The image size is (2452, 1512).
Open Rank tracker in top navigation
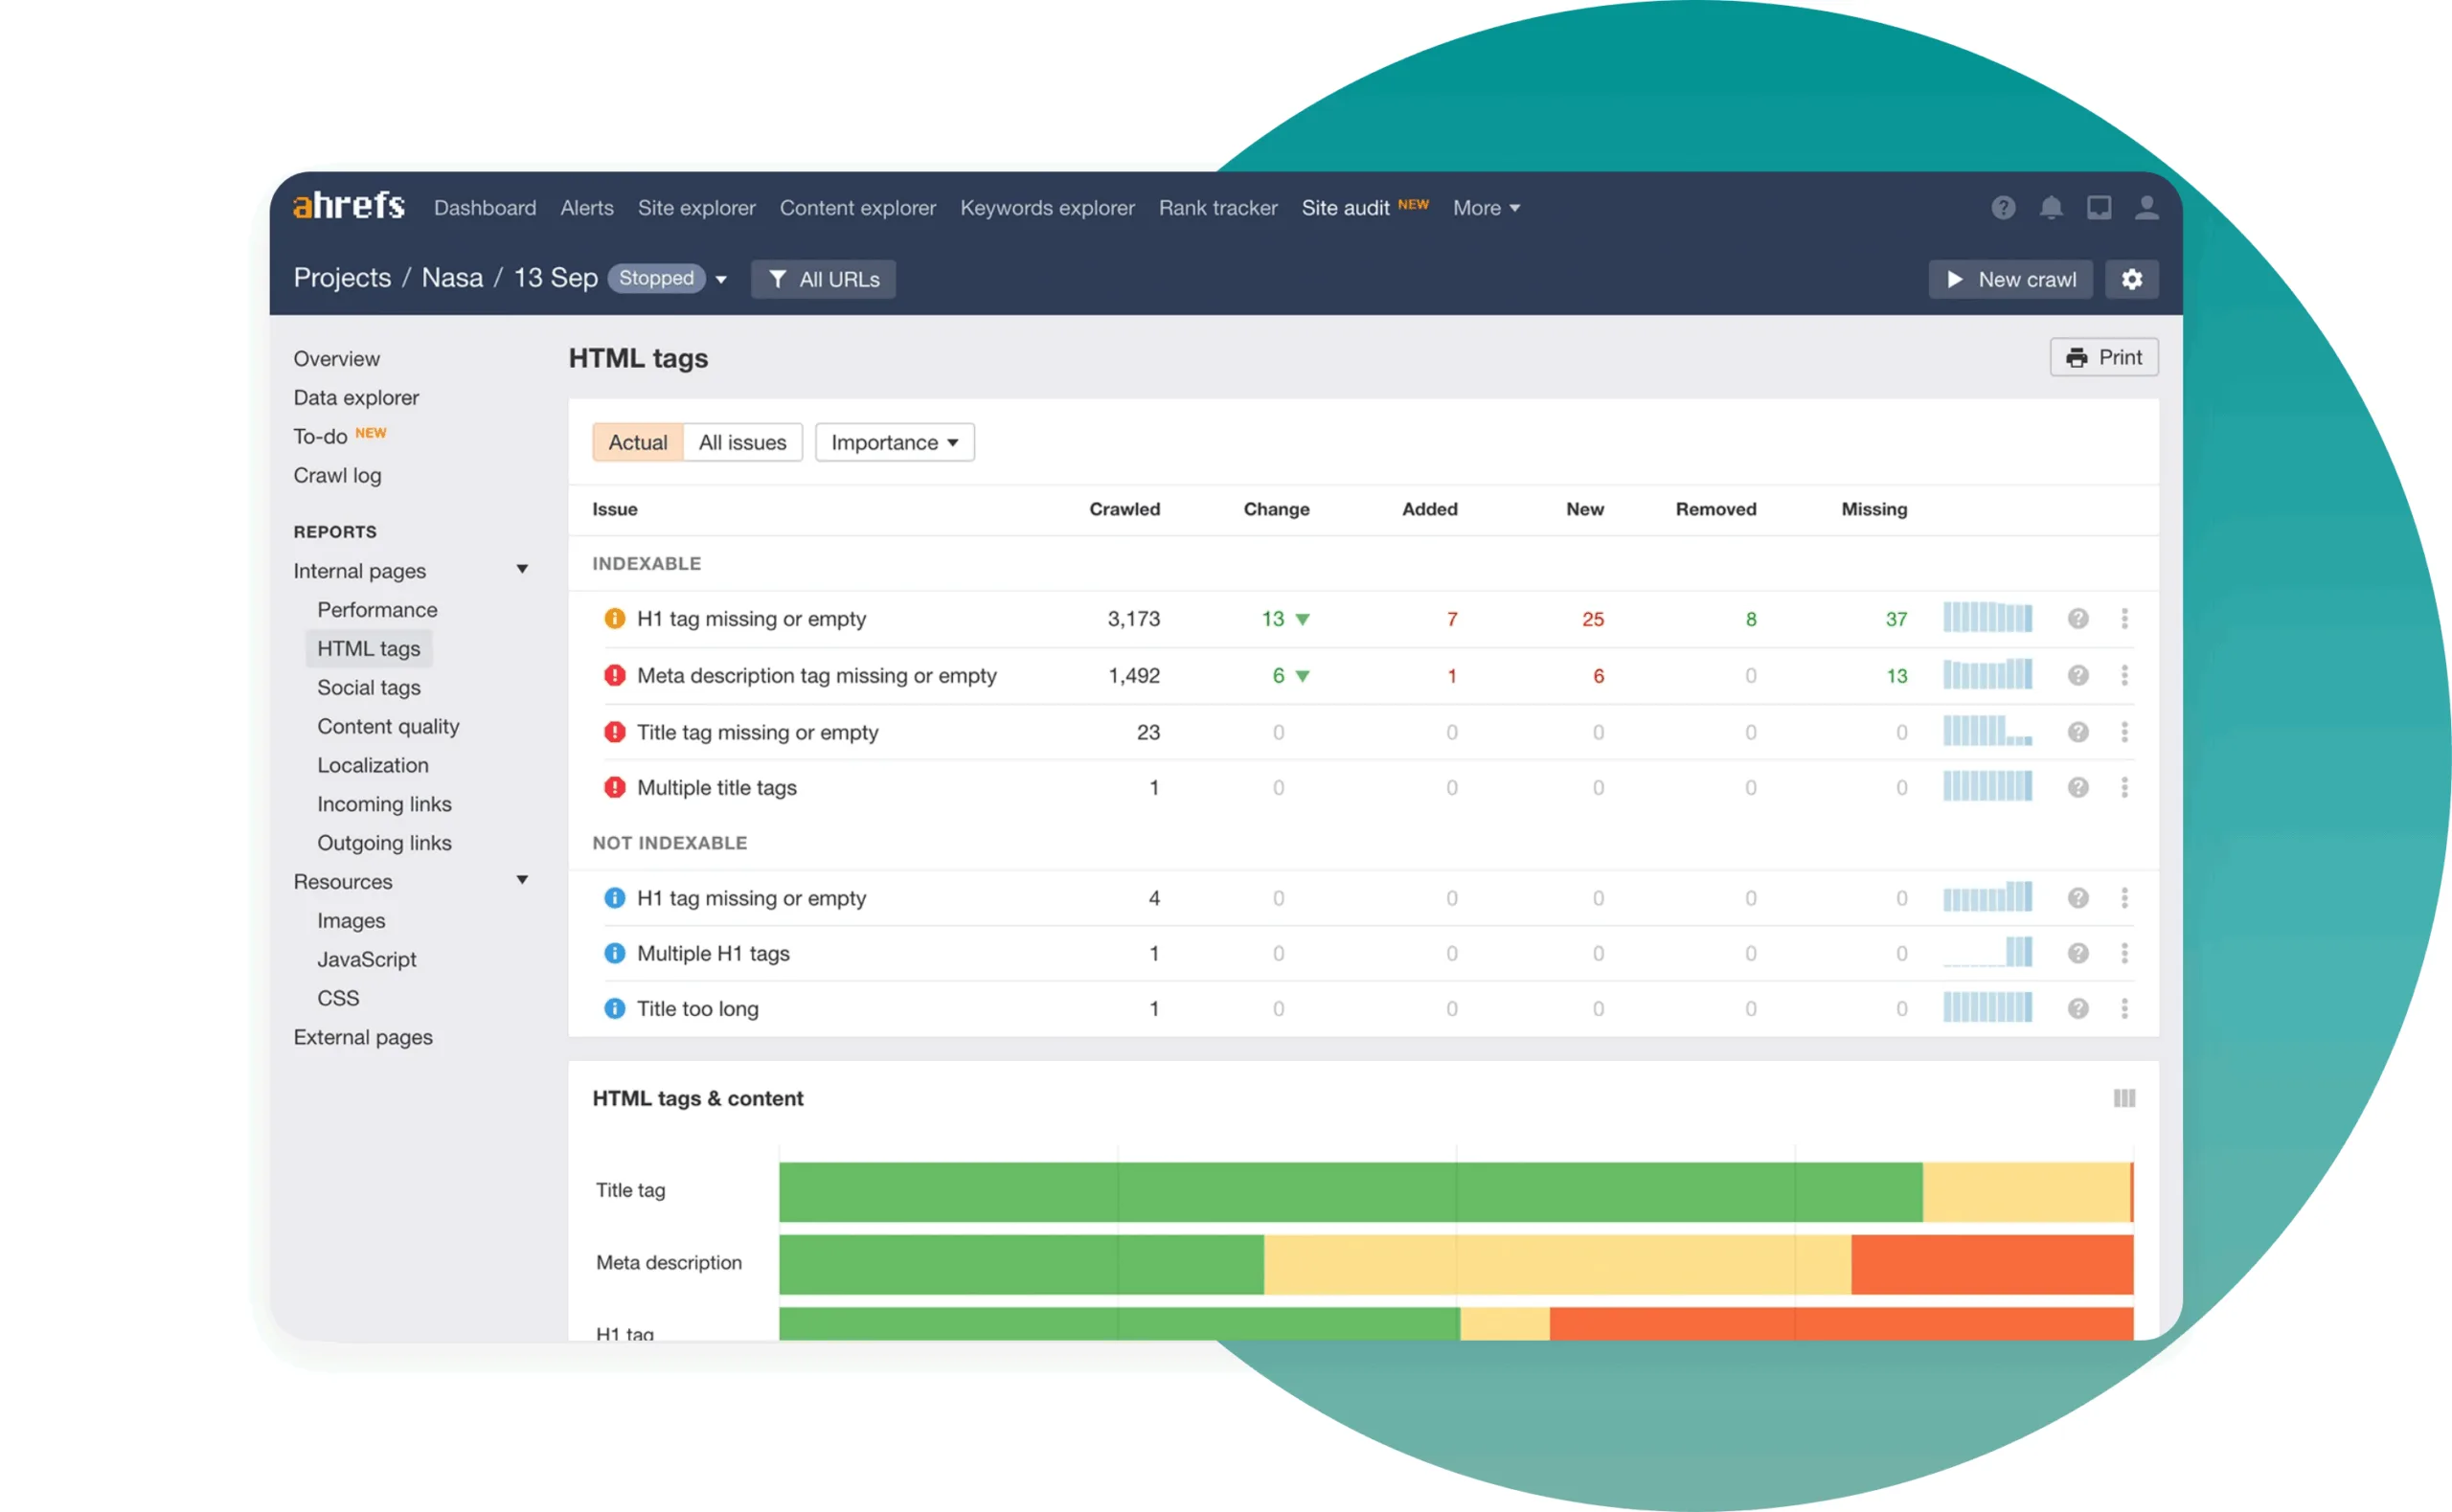pyautogui.click(x=1218, y=208)
